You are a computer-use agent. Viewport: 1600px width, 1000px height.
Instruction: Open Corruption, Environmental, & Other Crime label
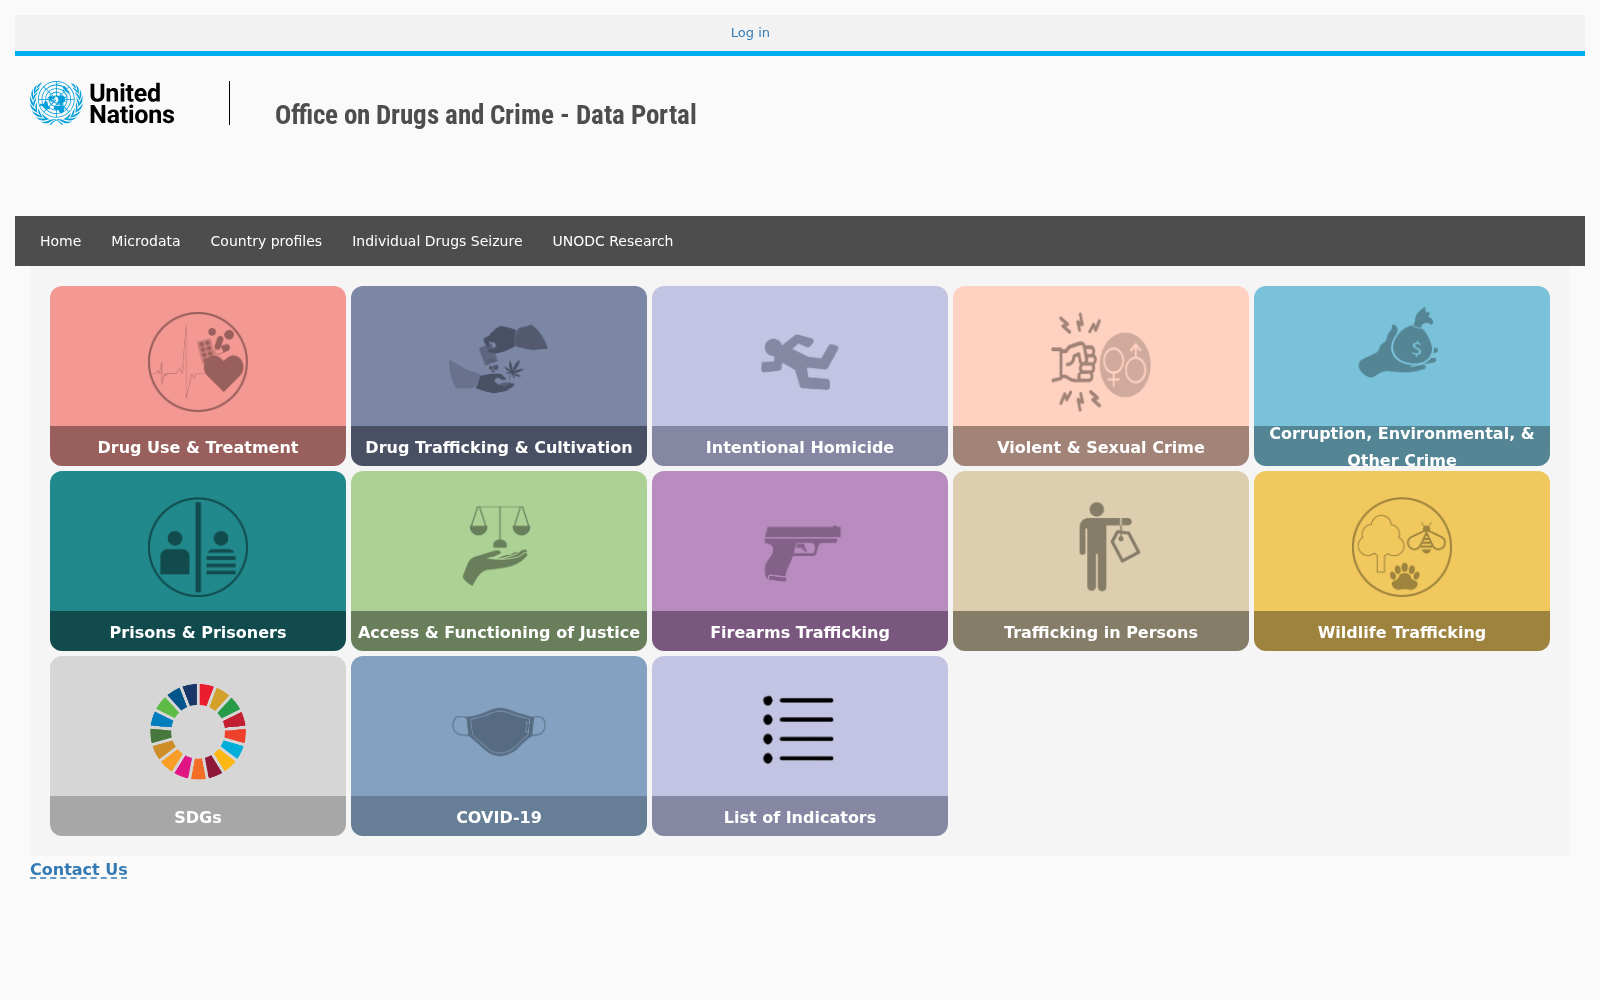1402,446
